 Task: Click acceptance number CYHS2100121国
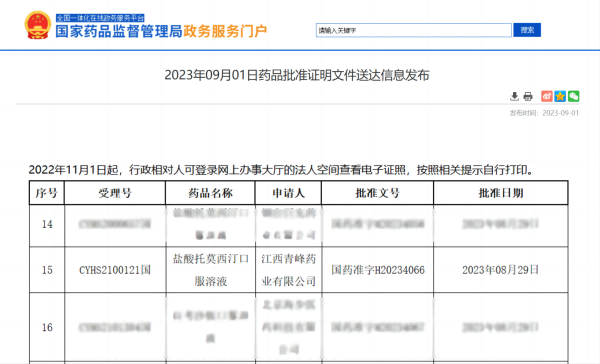[115, 270]
